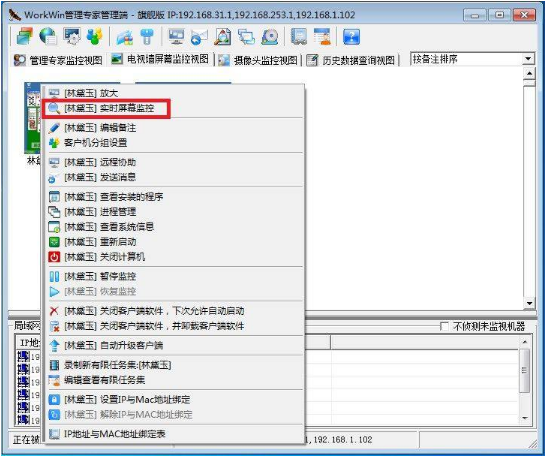This screenshot has width=547, height=457.
Task: Choose [林黛玉] 放大 from context menu
Action: point(173,93)
